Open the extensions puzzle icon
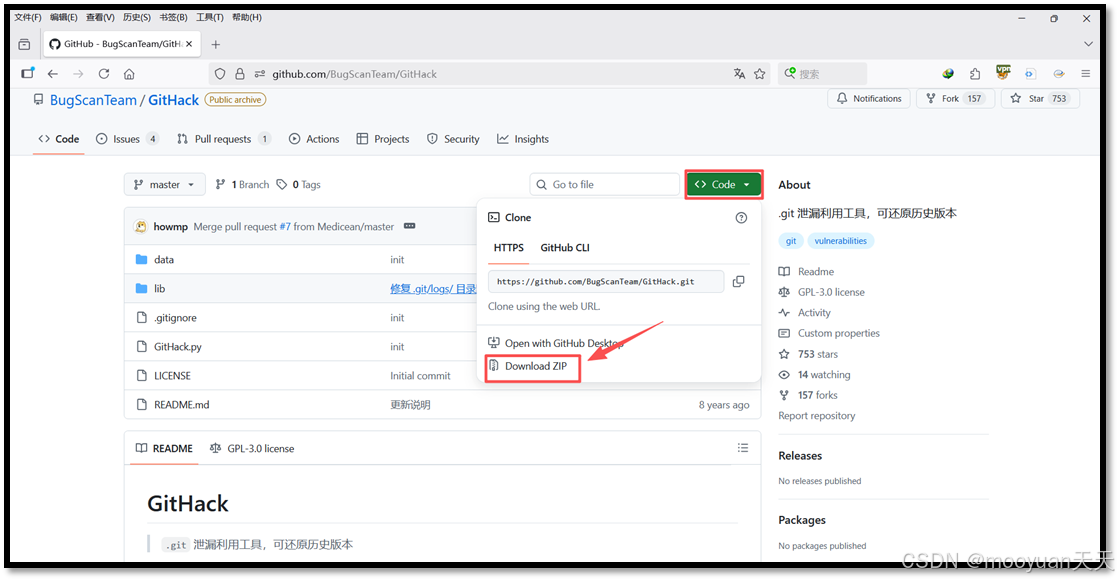1119x581 pixels. pos(975,74)
